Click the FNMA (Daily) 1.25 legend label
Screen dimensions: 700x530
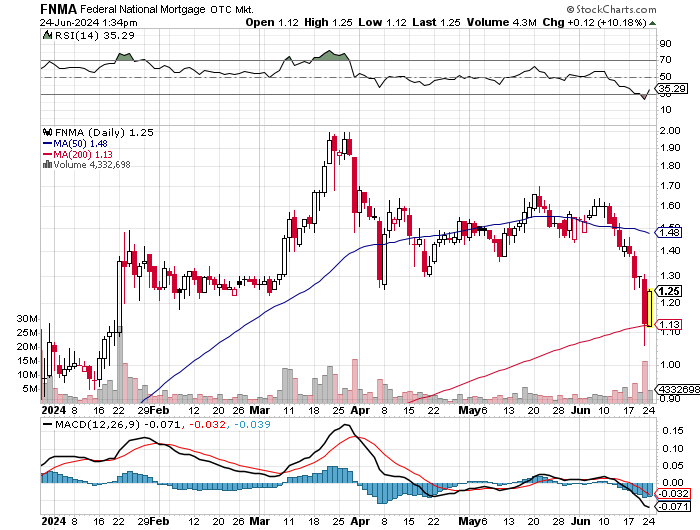click(104, 133)
